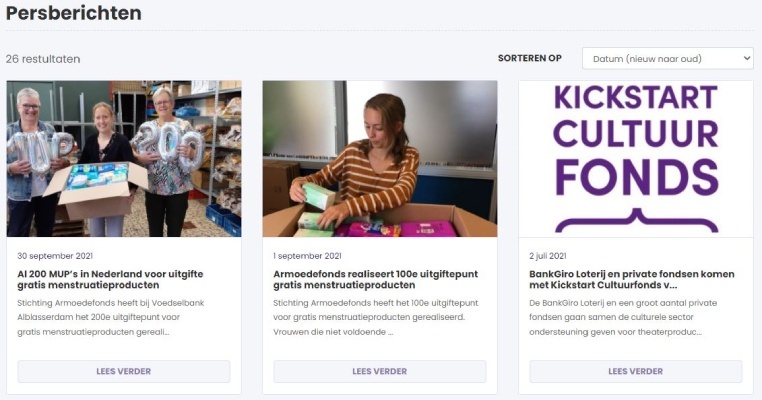Click the '1 september 2021' date label

307,255
